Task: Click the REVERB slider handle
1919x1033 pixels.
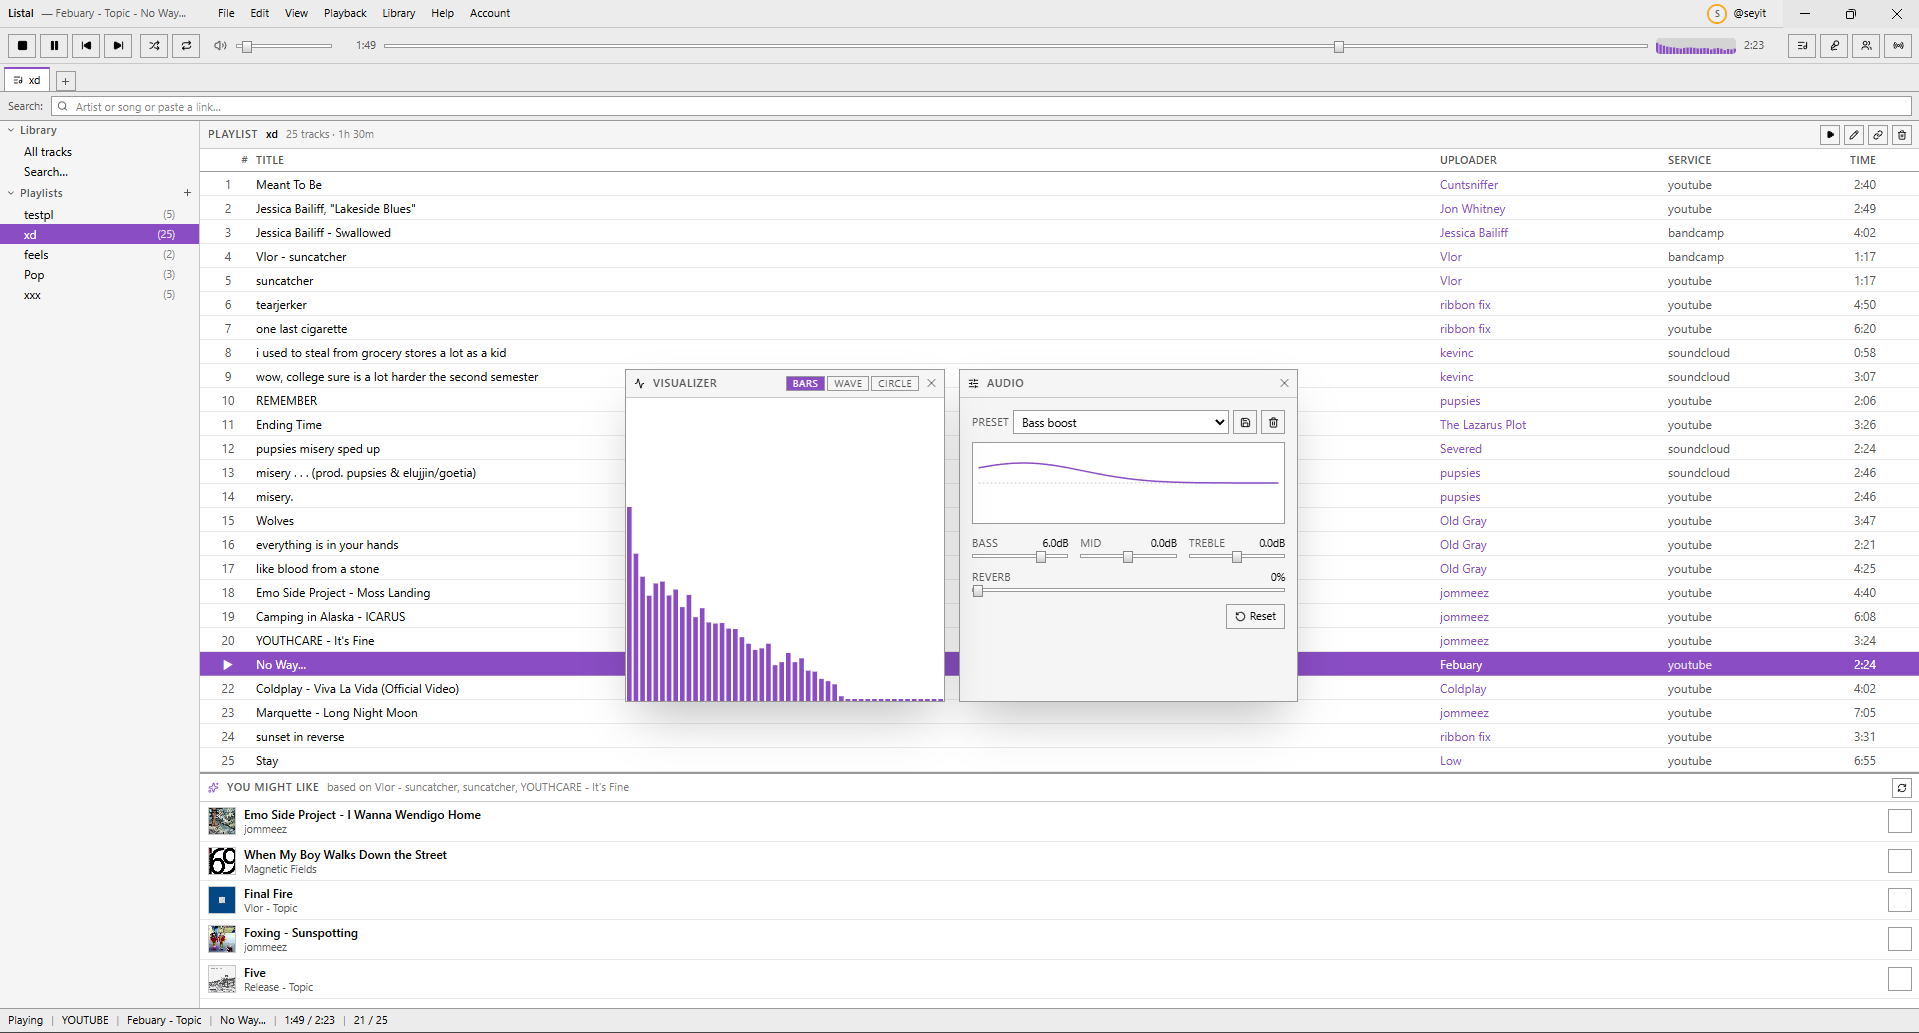Action: click(x=978, y=591)
